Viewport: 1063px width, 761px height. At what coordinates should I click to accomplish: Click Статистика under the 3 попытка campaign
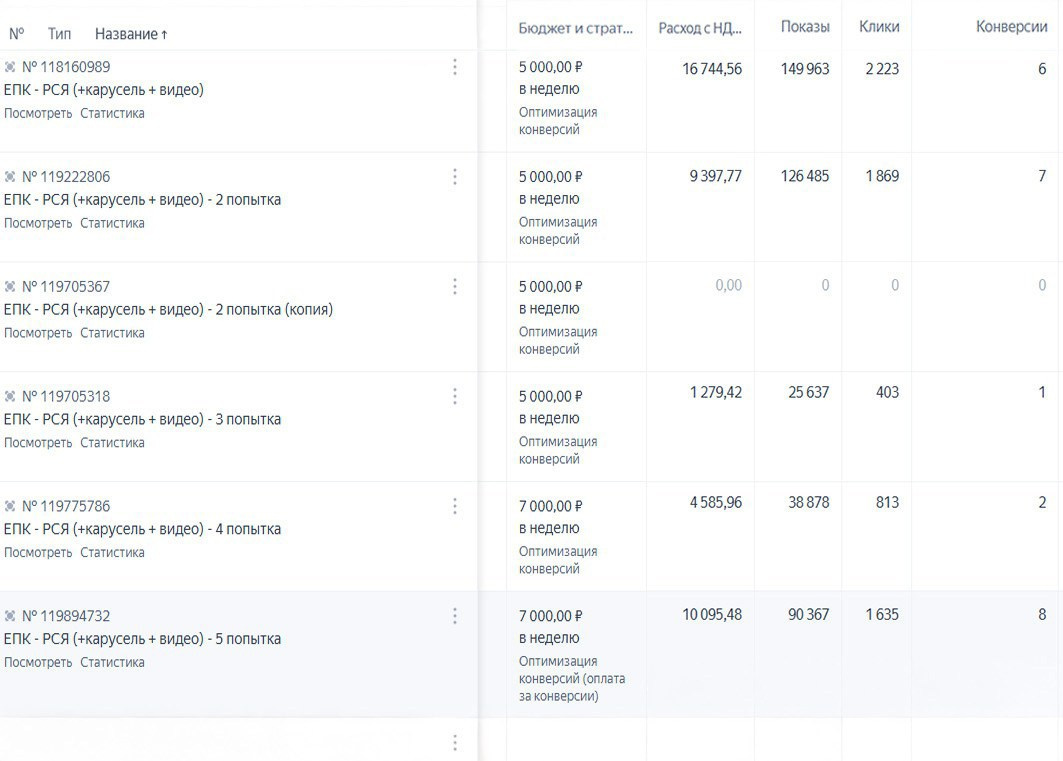tap(112, 443)
